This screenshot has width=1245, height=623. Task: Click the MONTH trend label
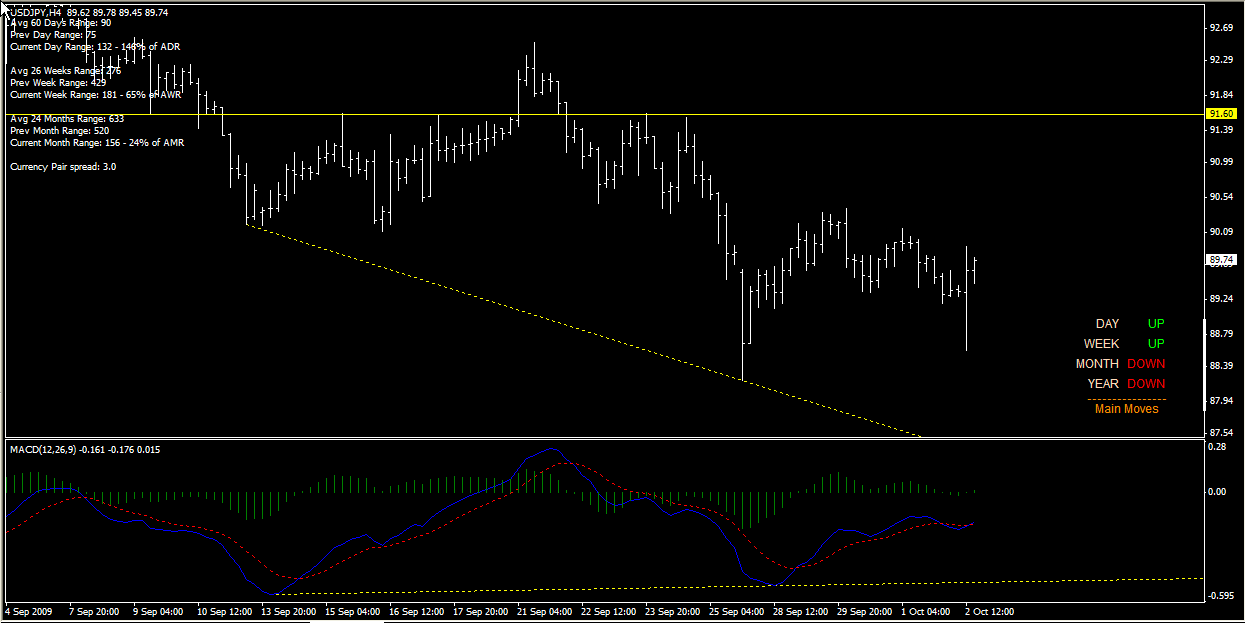(x=1098, y=364)
